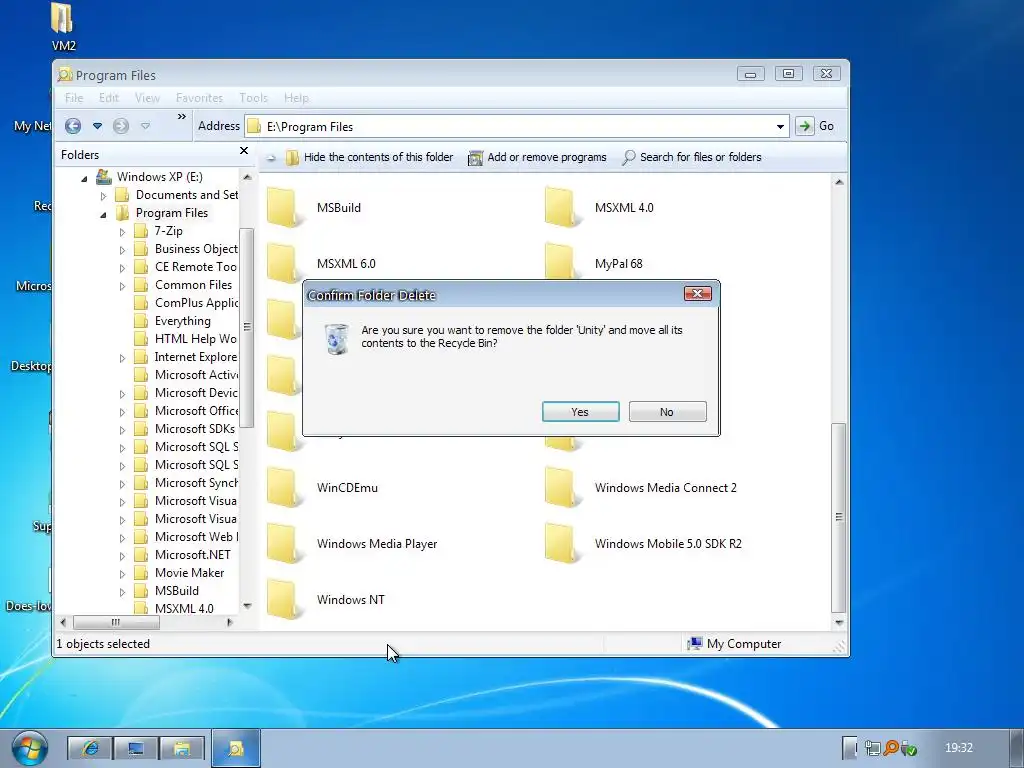Viewport: 1024px width, 768px height.
Task: Click the taskbar clock showing 19:32
Action: tap(959, 748)
